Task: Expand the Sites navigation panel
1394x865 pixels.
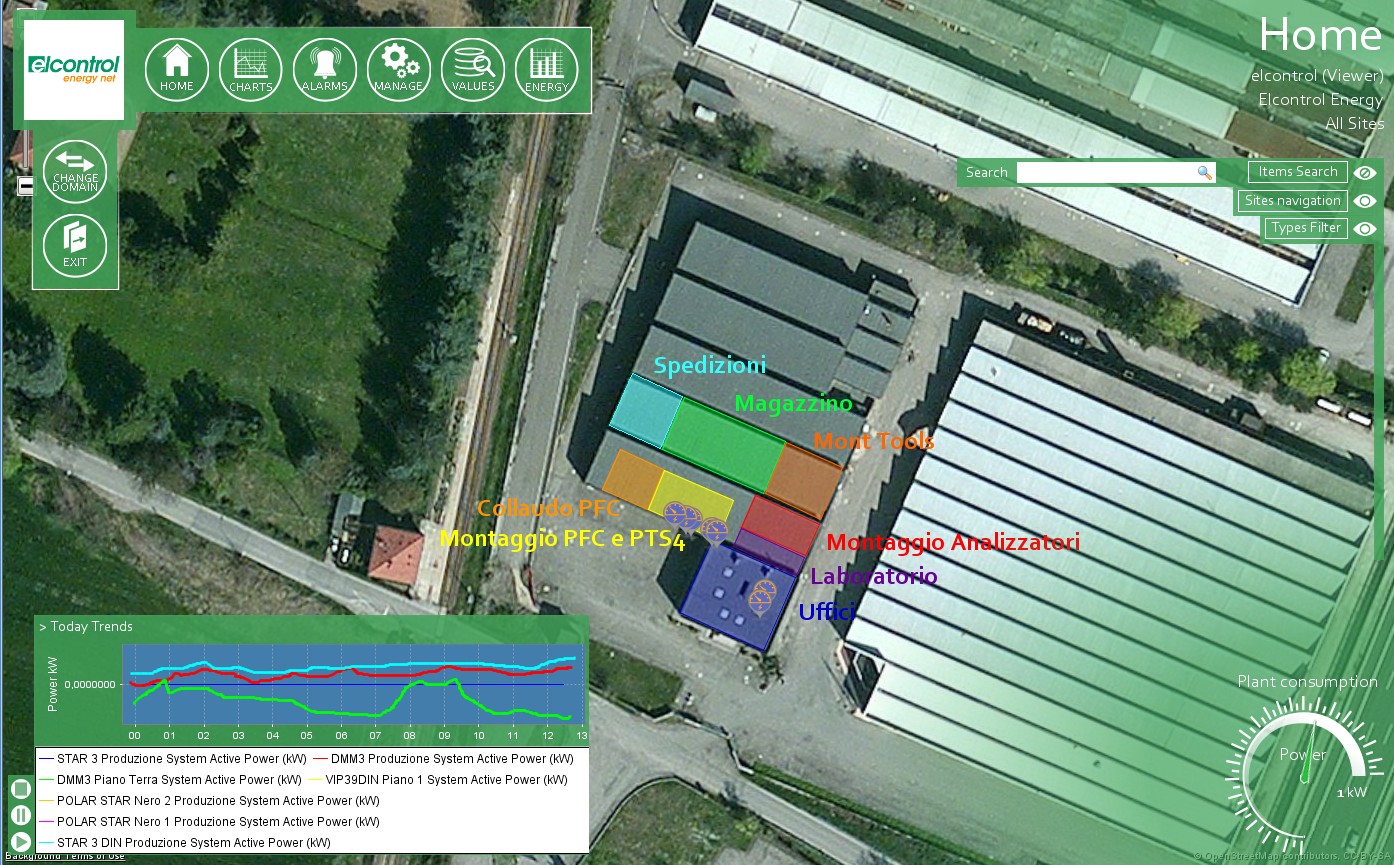Action: pos(1292,201)
